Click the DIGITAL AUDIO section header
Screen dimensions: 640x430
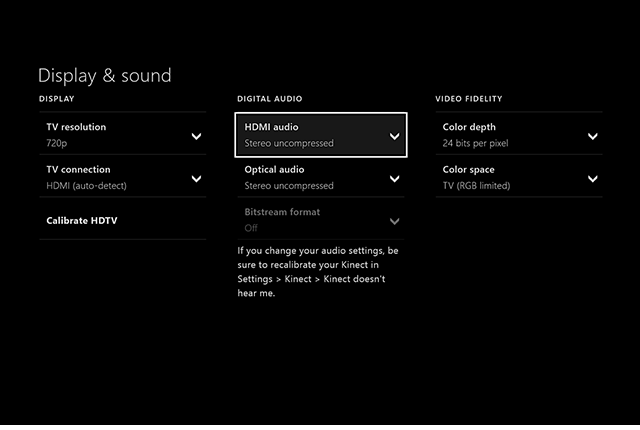tap(269, 99)
